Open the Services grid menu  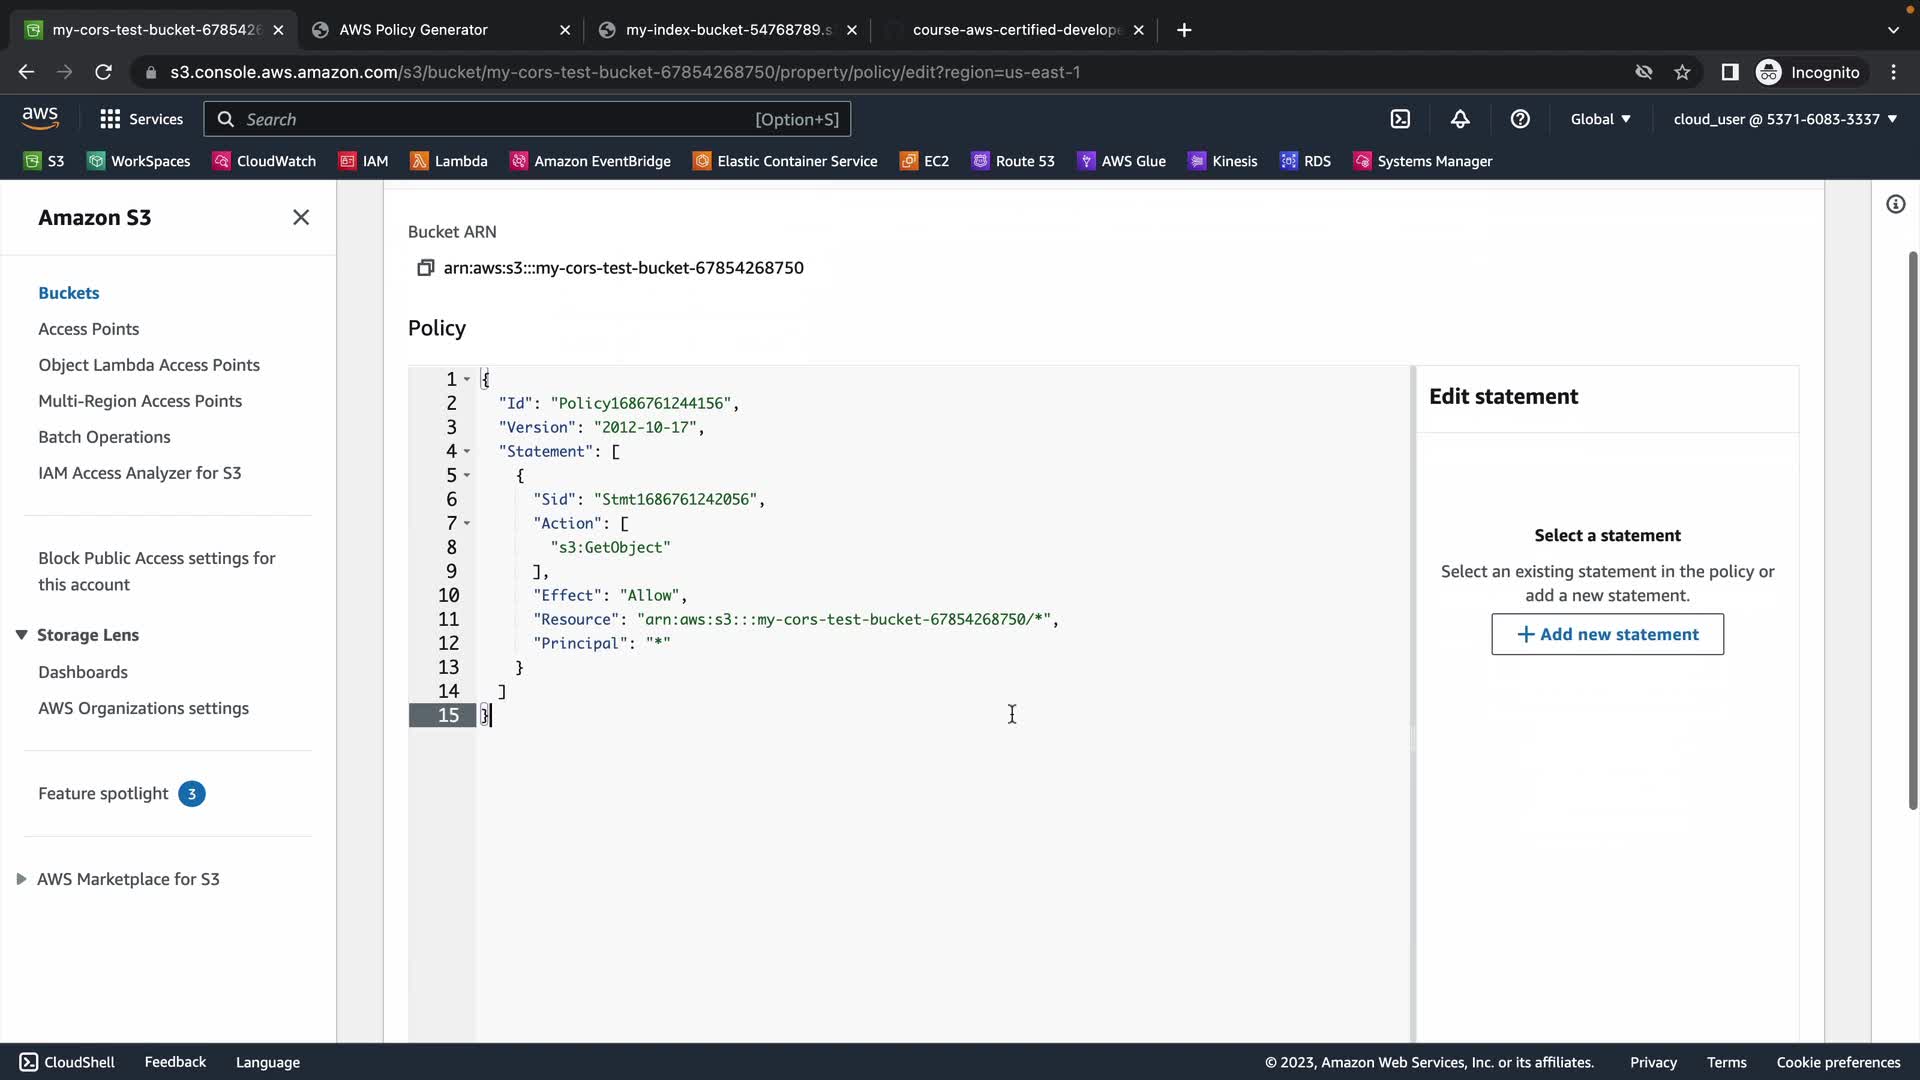click(x=141, y=119)
